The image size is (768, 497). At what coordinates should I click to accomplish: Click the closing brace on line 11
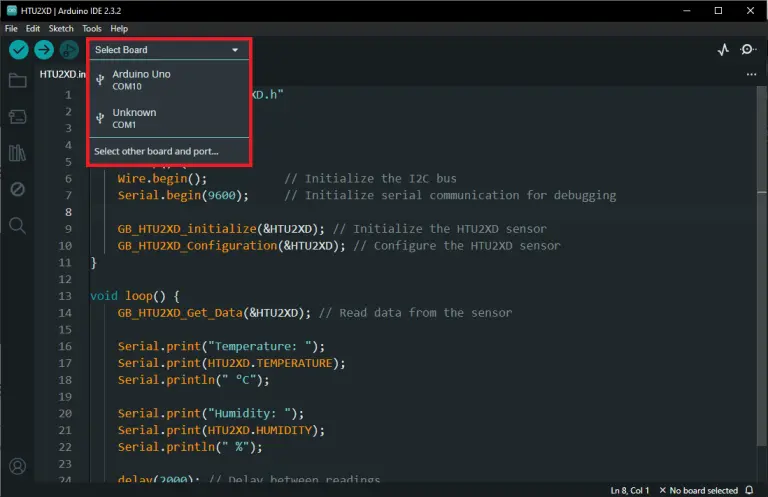pos(94,262)
